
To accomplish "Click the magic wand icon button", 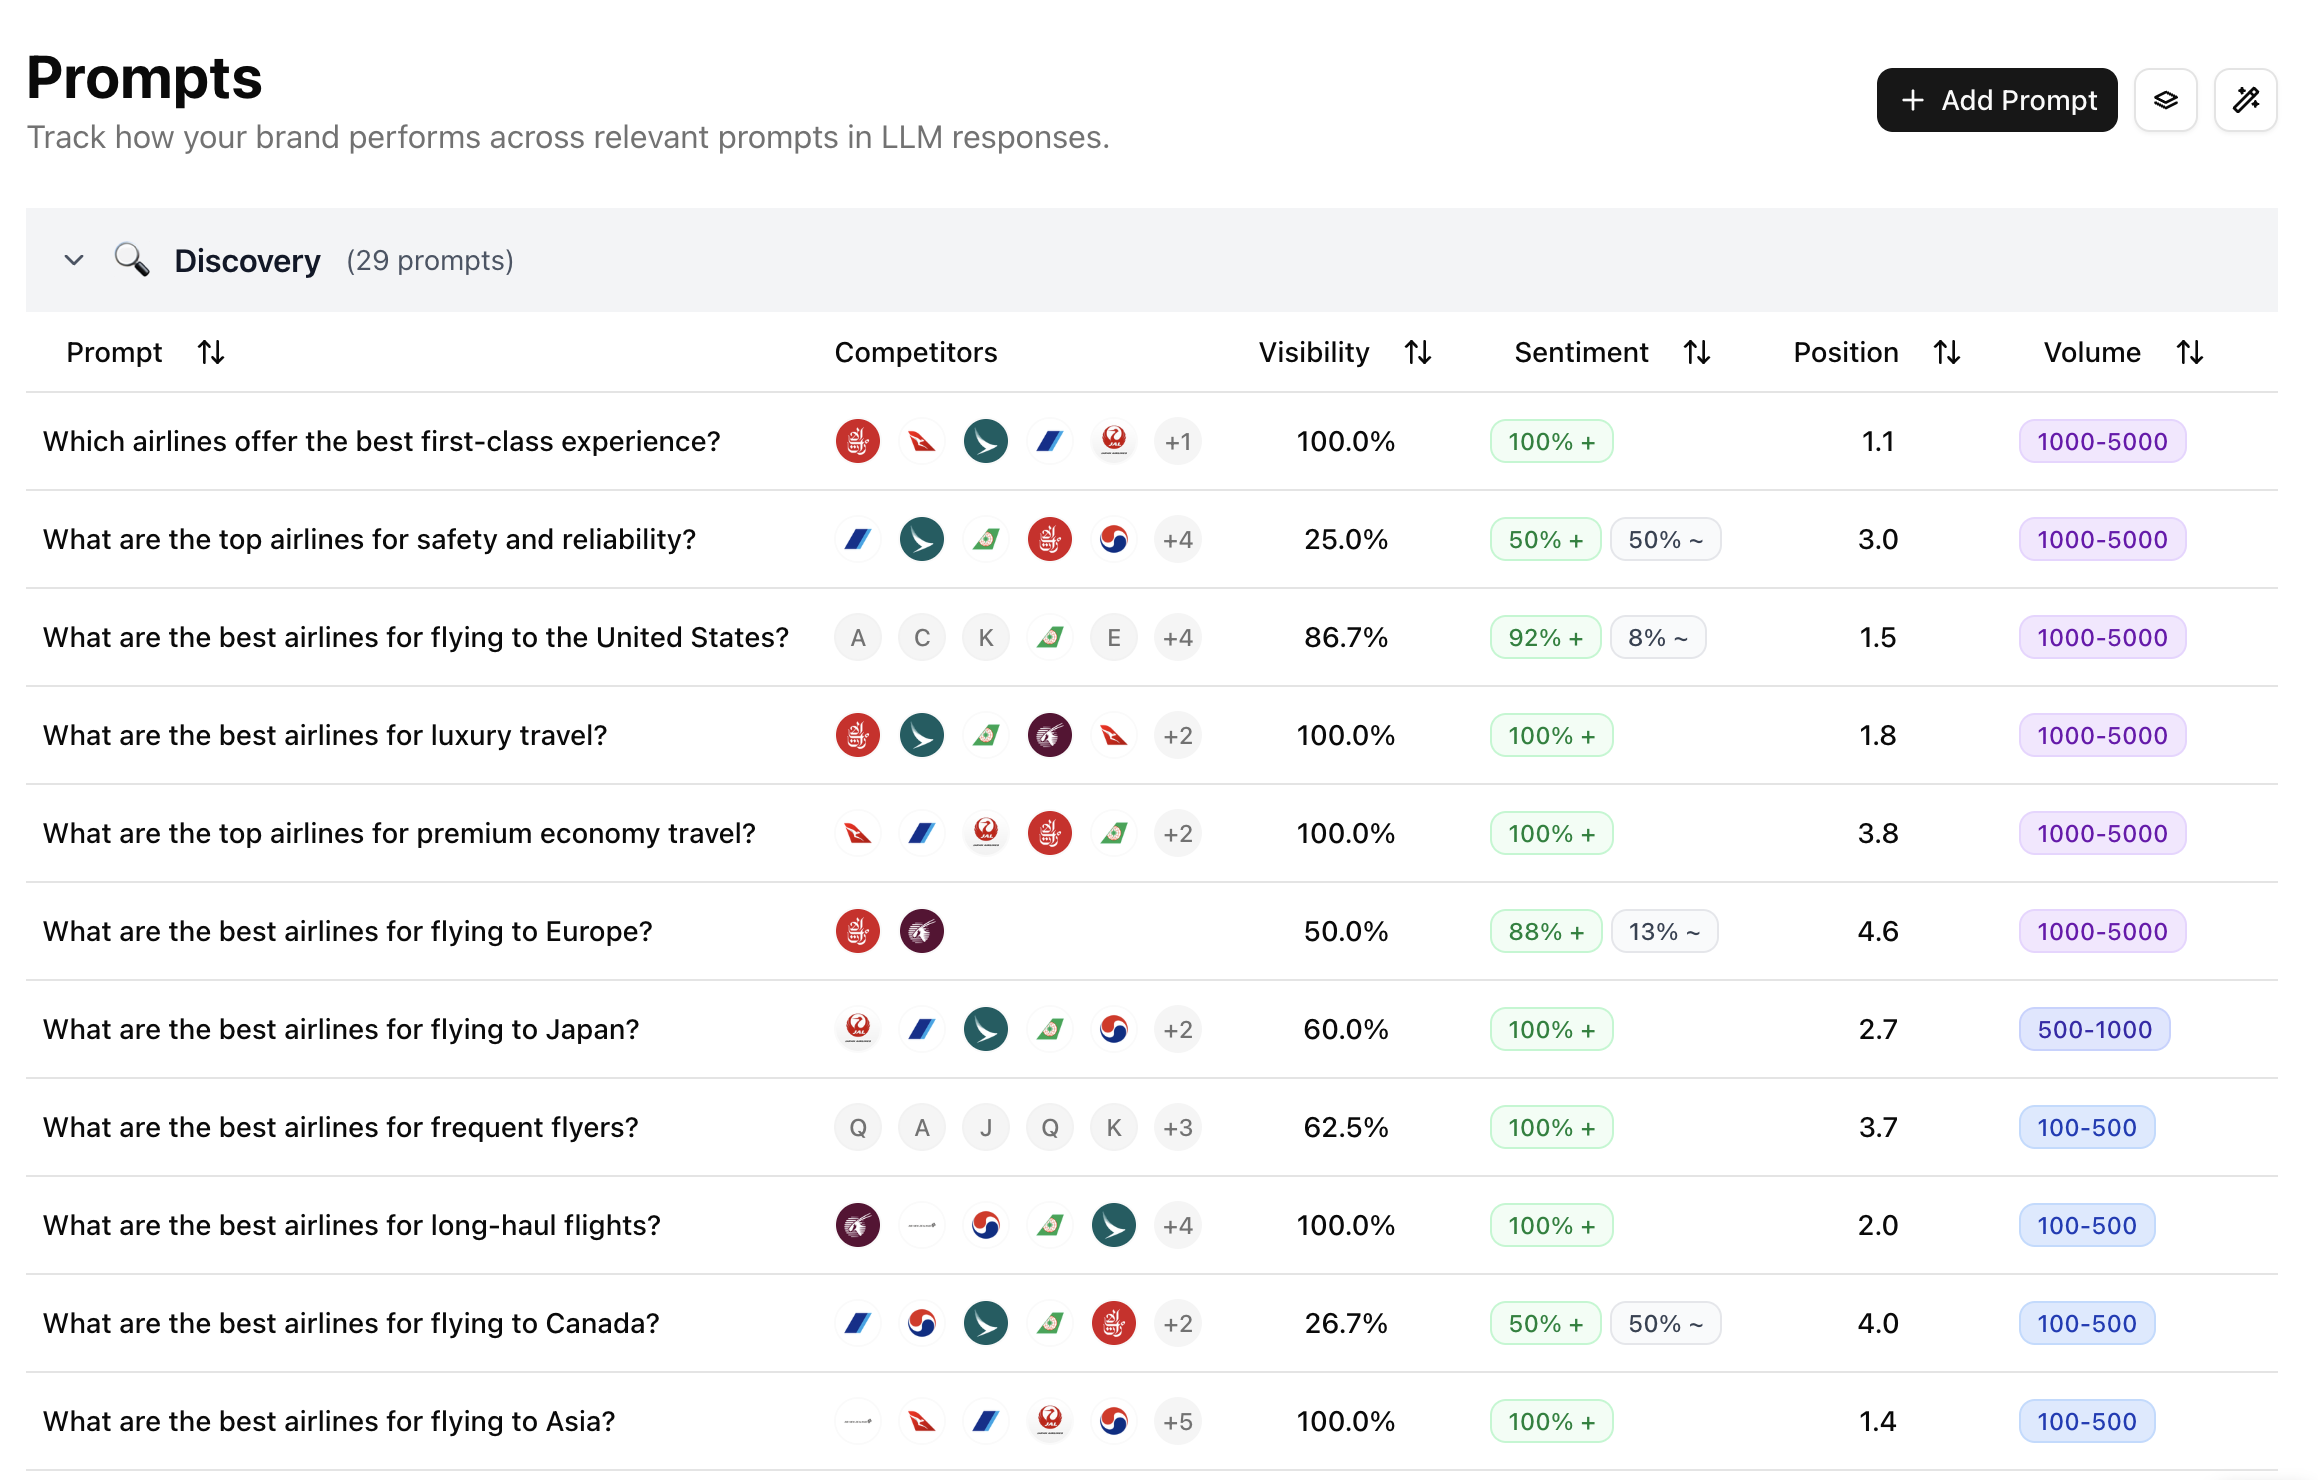I will coord(2245,100).
